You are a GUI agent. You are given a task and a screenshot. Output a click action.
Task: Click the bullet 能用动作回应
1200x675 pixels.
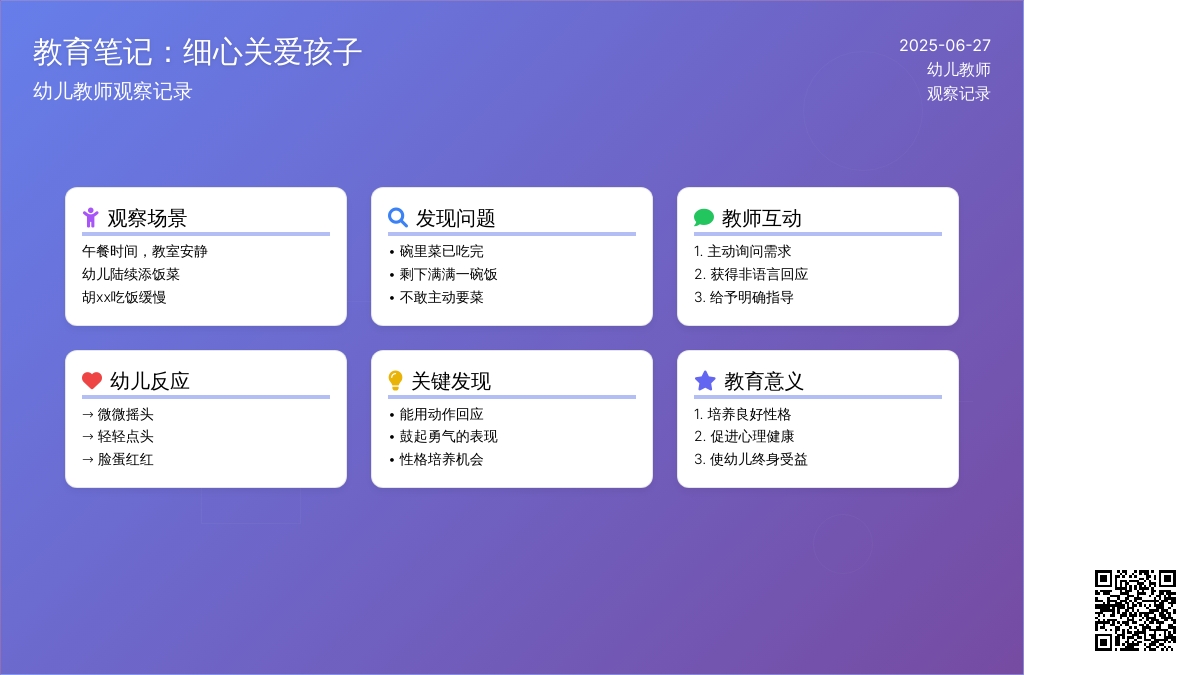[436, 414]
